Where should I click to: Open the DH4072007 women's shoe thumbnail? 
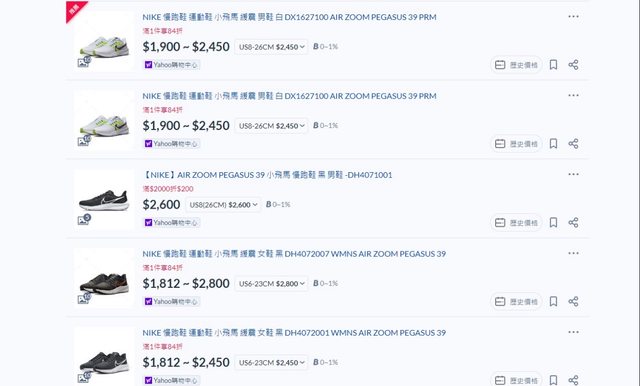pyautogui.click(x=104, y=279)
